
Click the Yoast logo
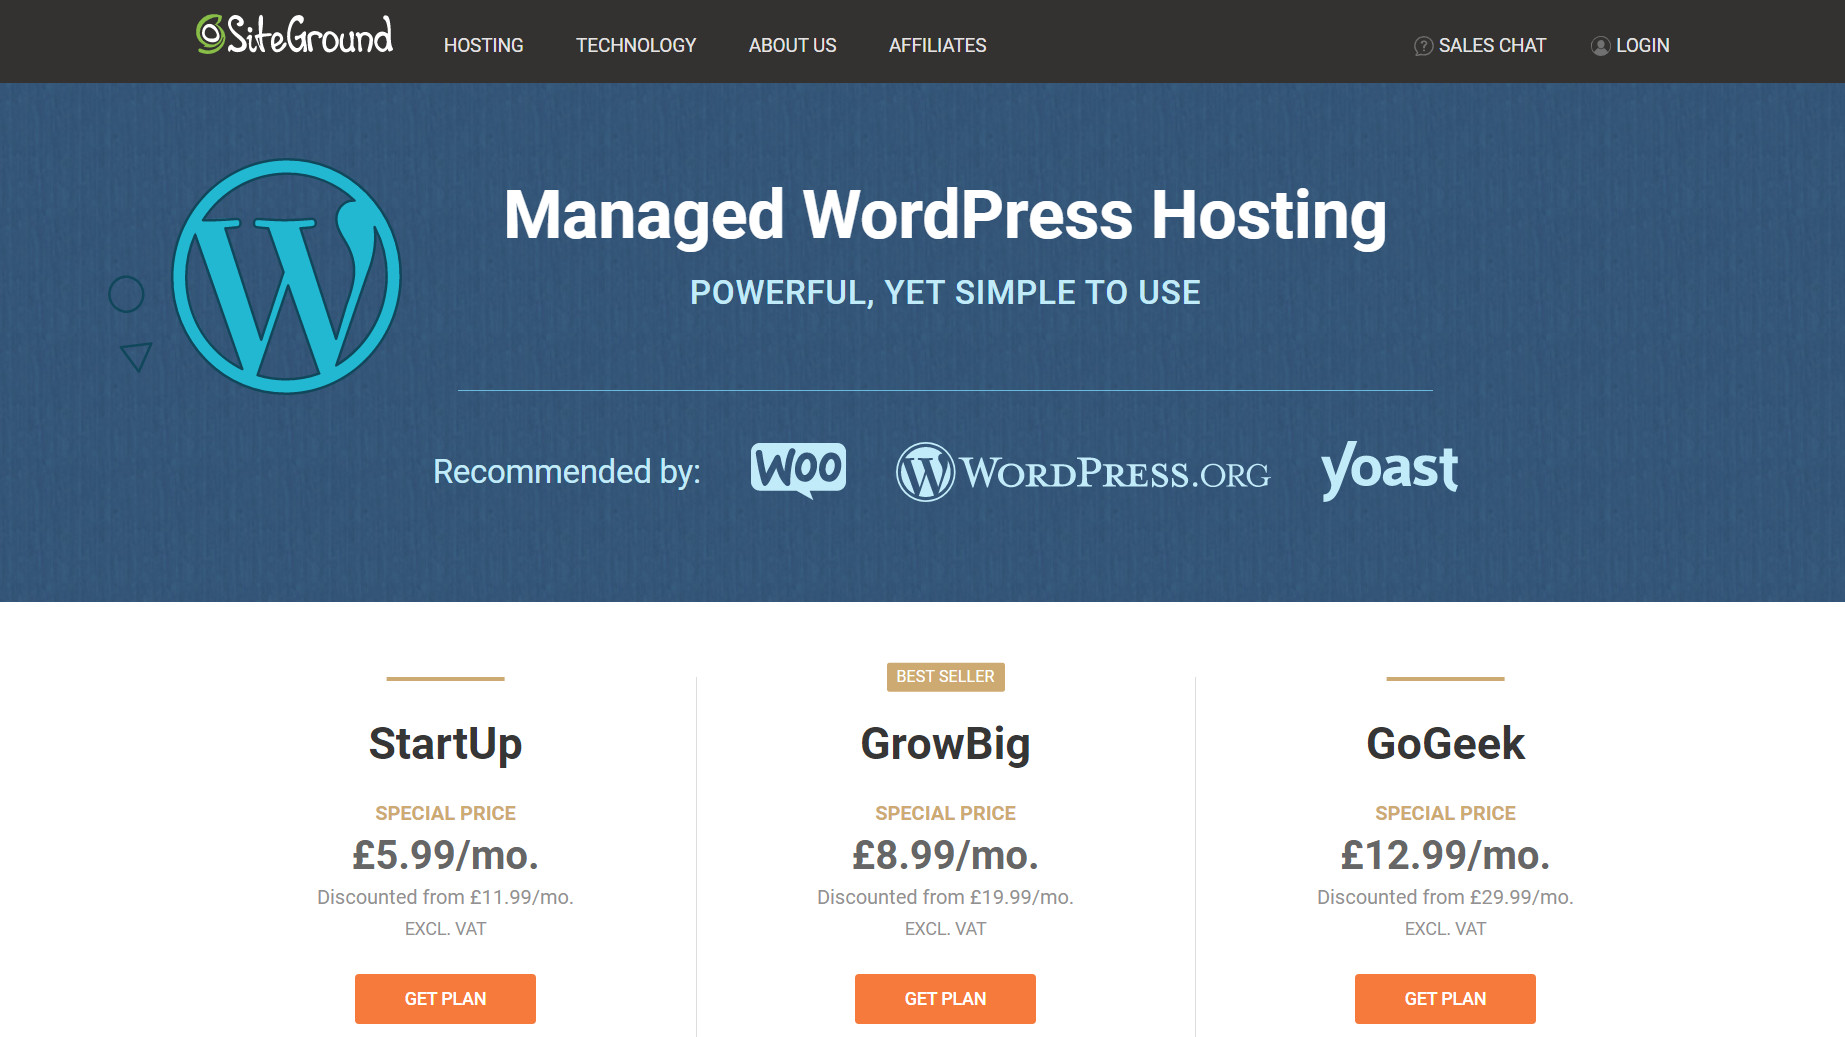point(1389,470)
